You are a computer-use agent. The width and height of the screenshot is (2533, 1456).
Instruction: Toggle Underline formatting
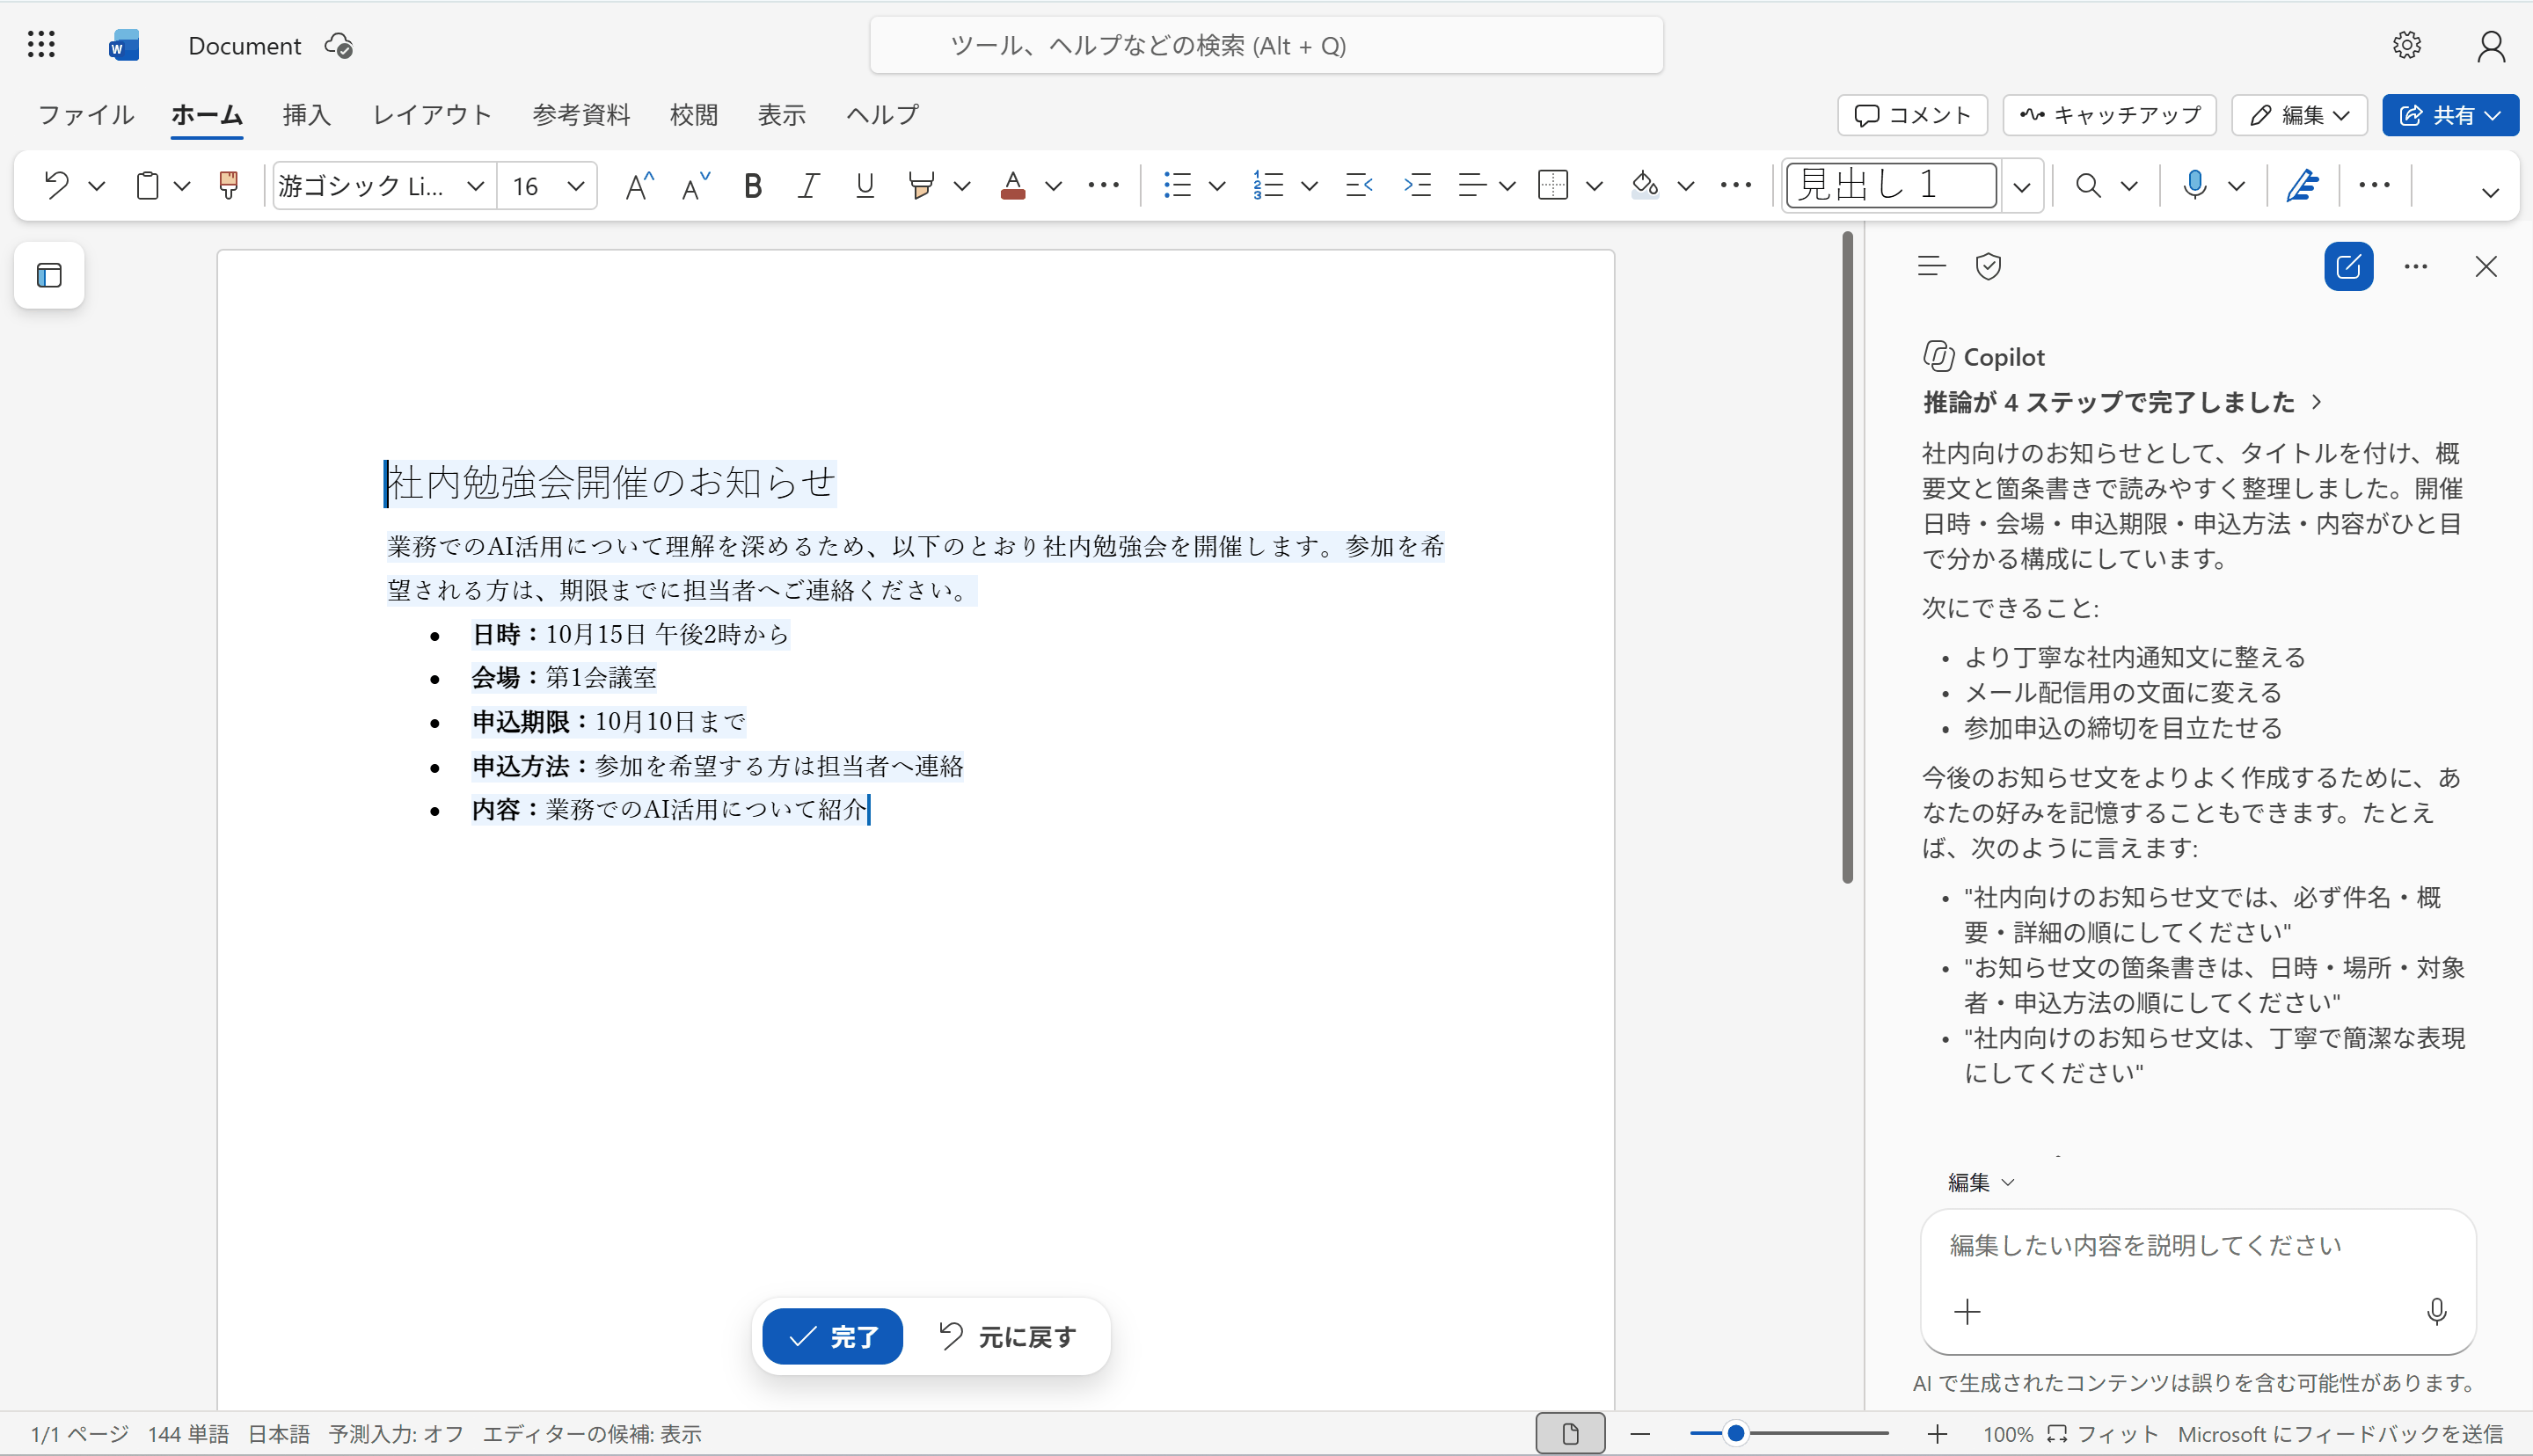pos(865,185)
